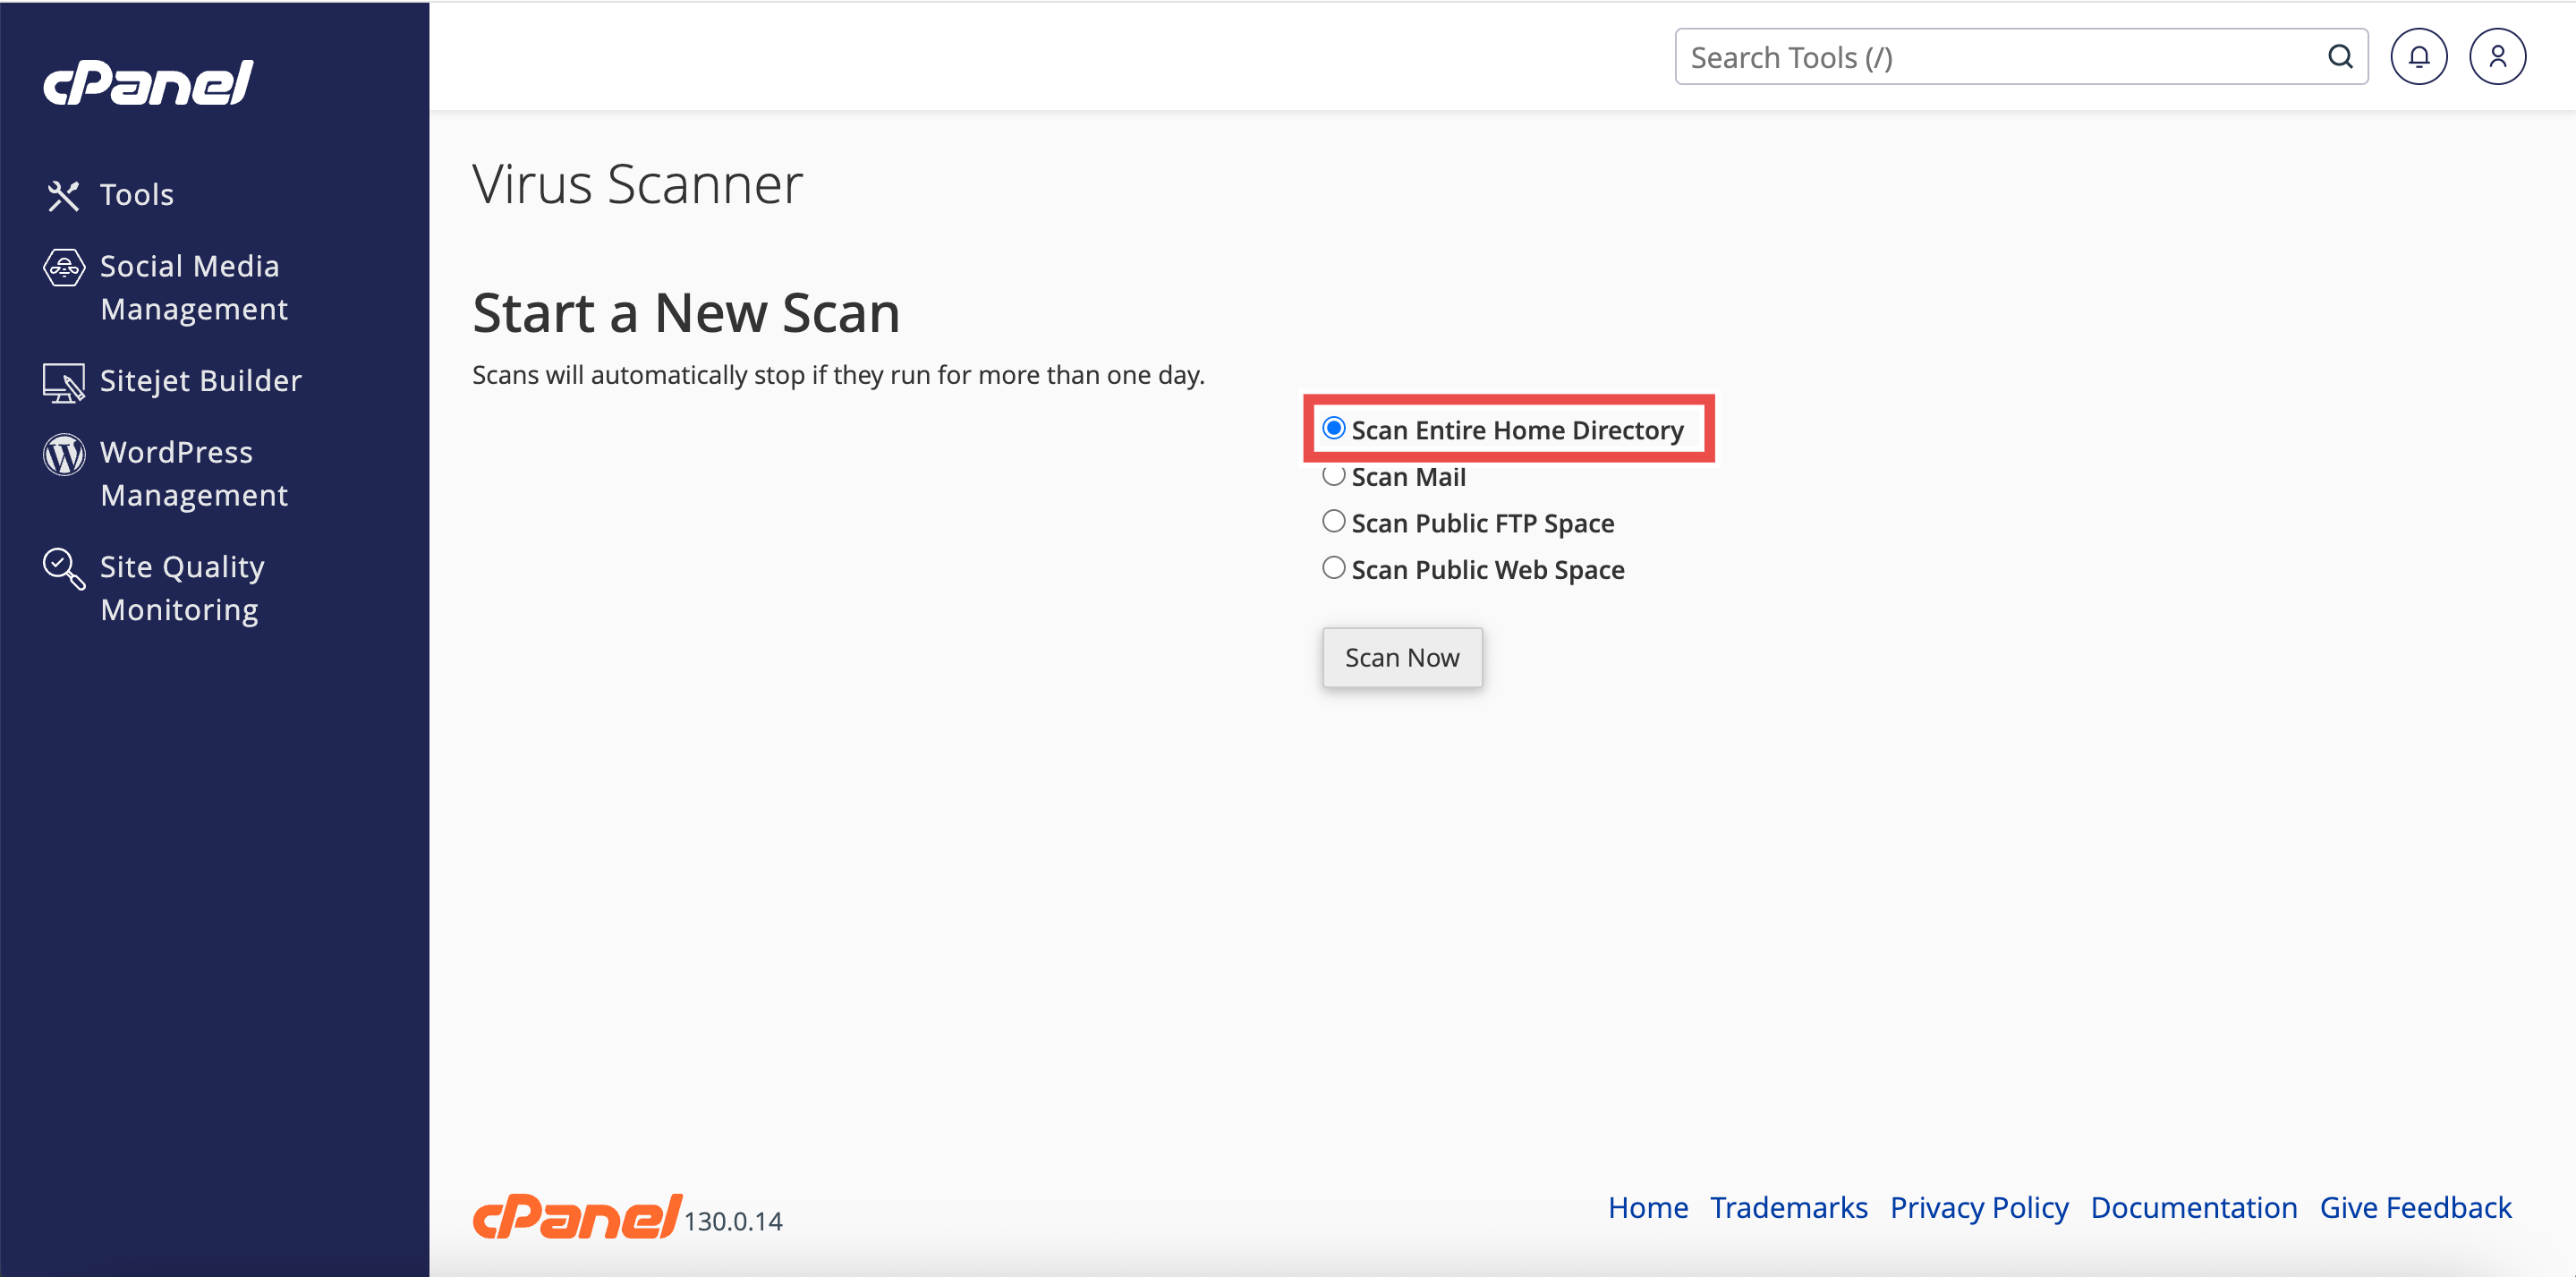Click the Social Media Management icon
The height and width of the screenshot is (1277, 2576).
point(64,267)
